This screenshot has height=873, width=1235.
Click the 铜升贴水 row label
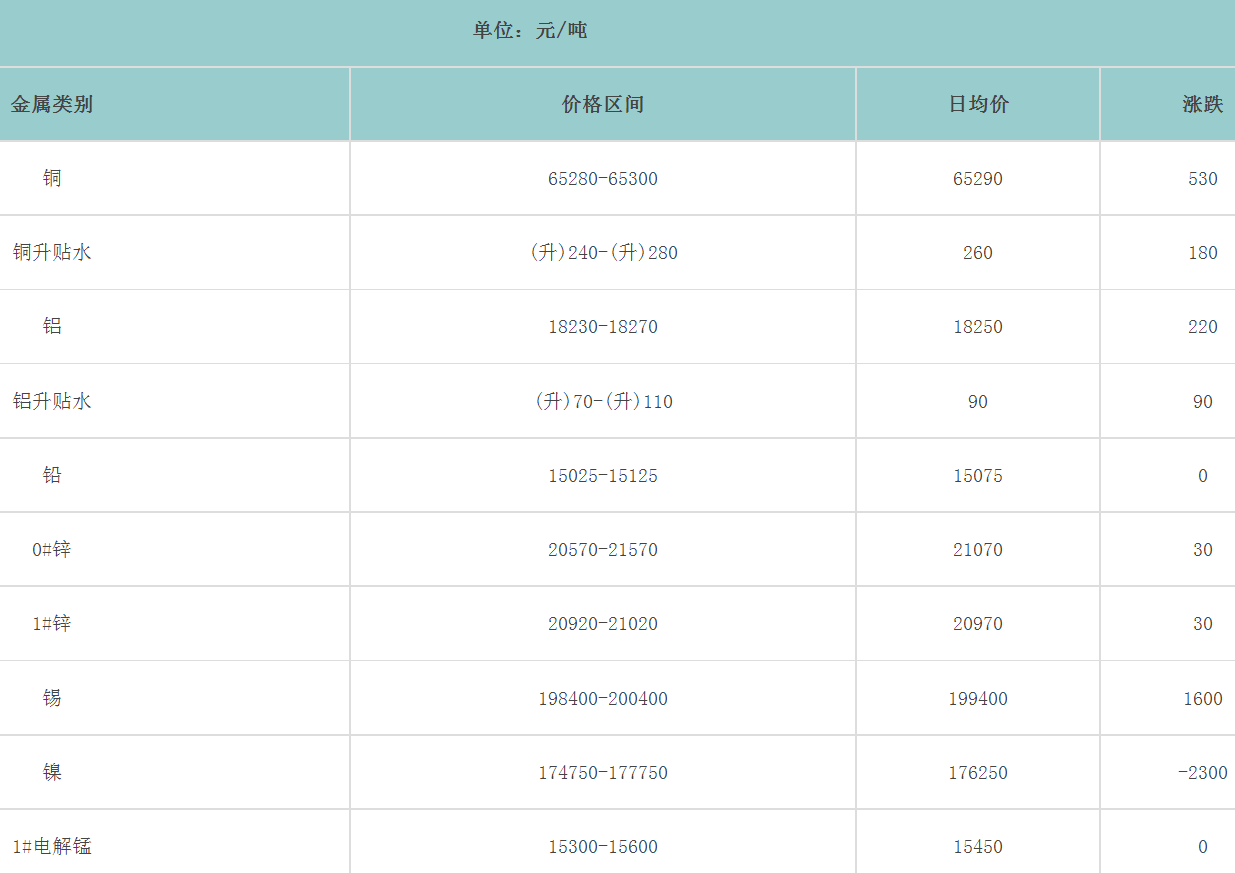[x=52, y=252]
